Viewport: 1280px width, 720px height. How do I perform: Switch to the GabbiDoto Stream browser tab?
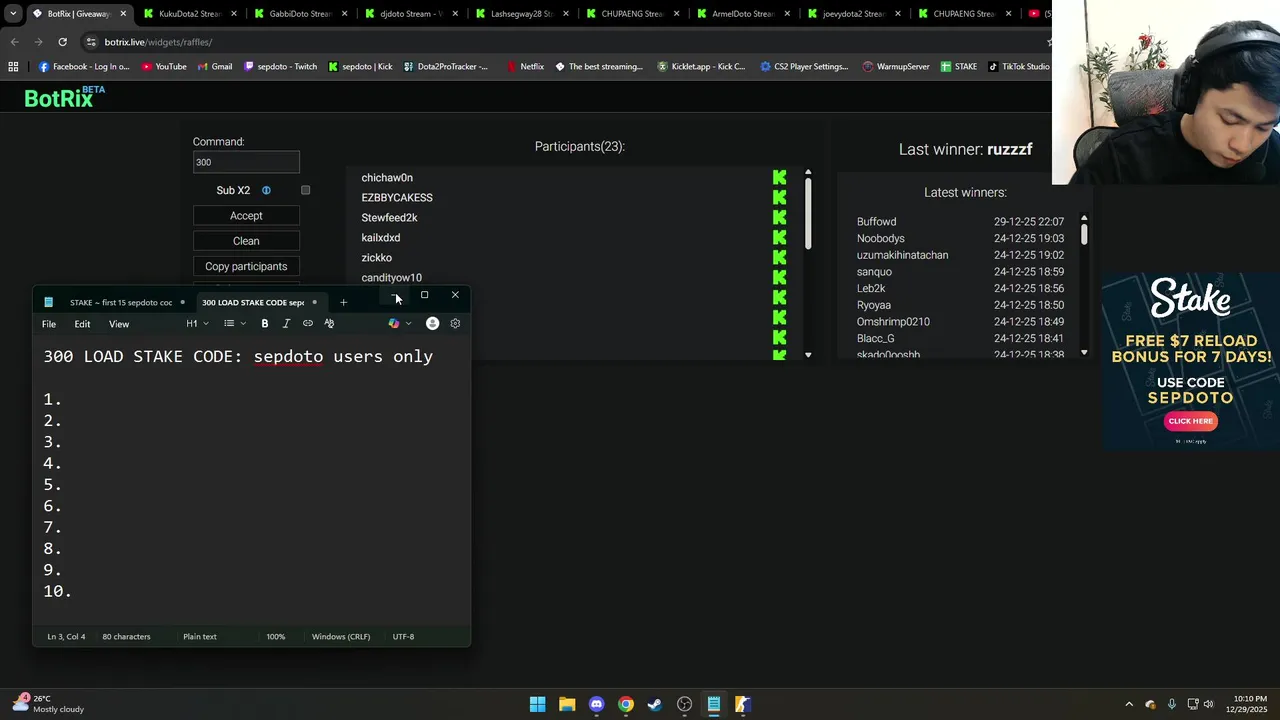[300, 14]
